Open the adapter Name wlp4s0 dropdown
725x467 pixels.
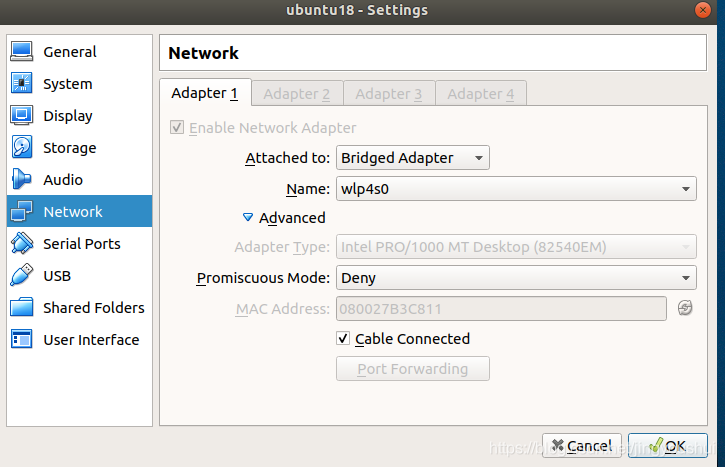[x=516, y=188]
